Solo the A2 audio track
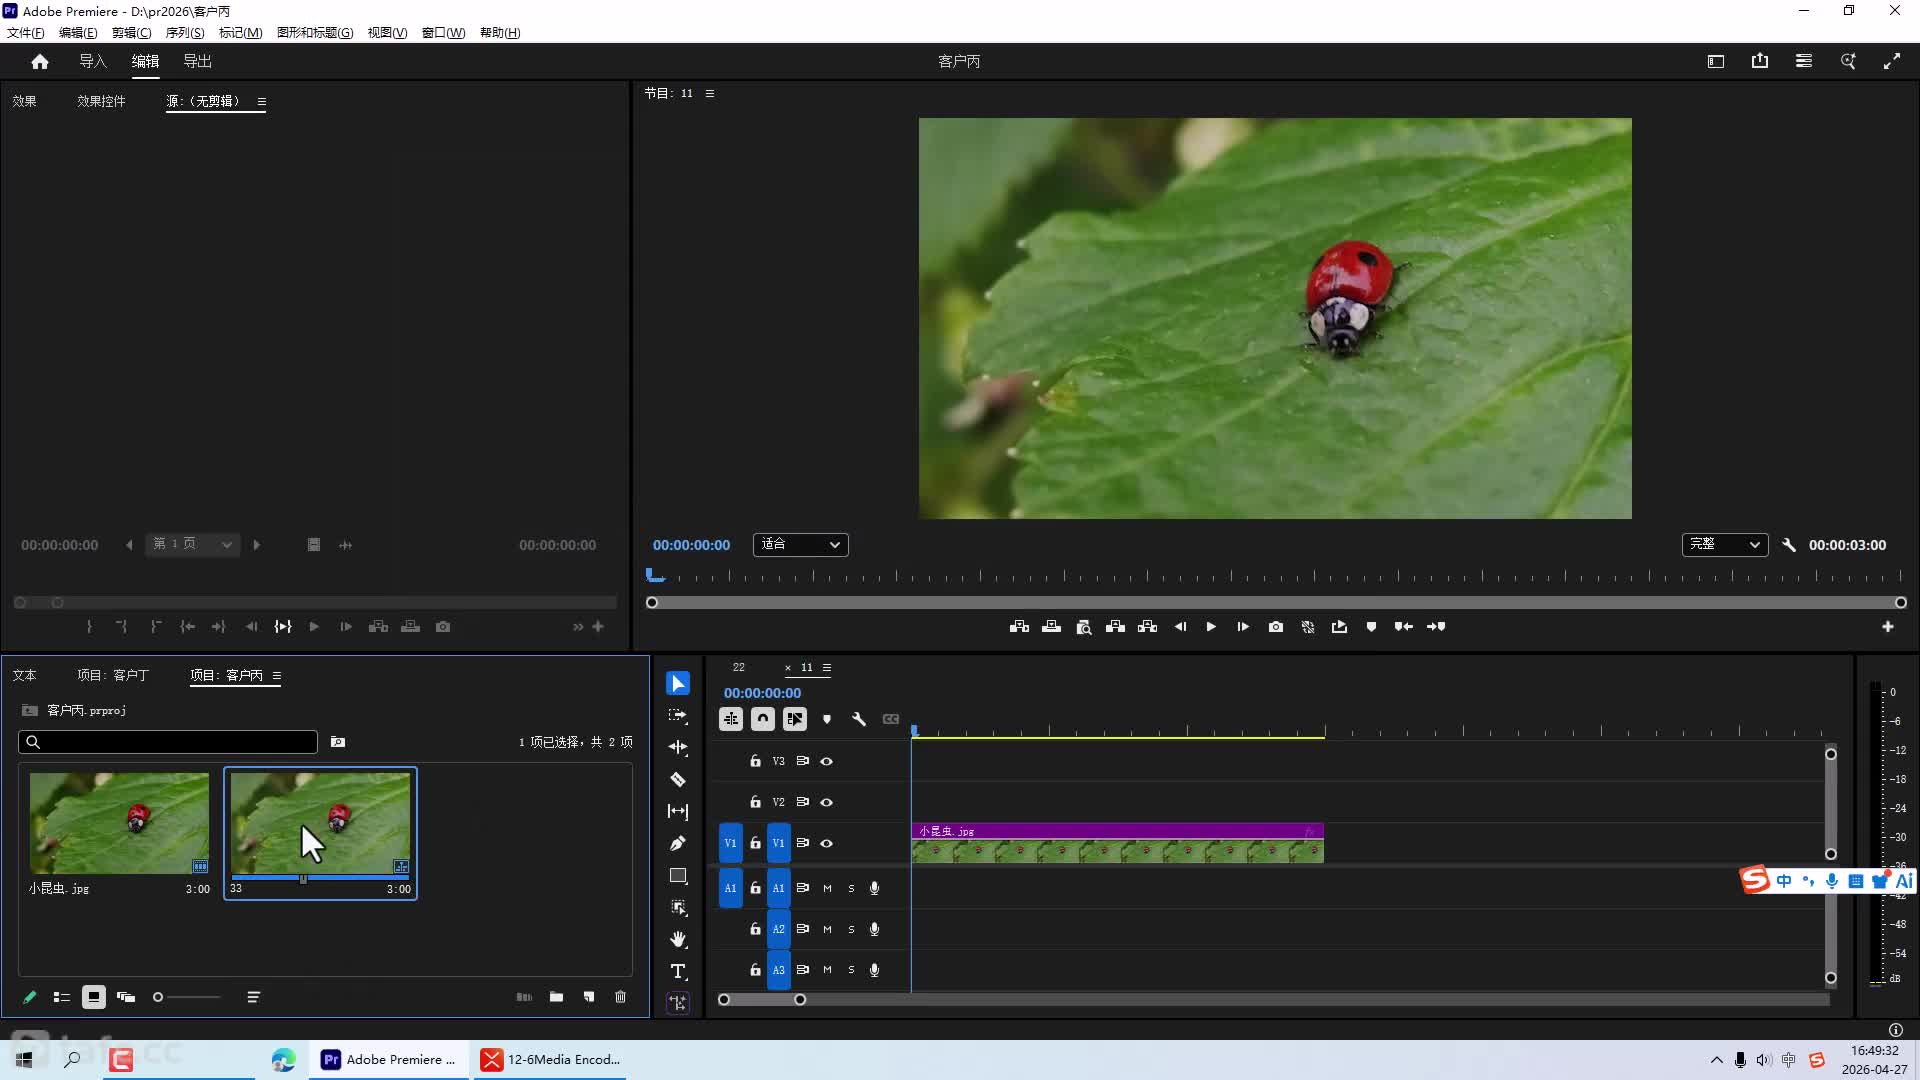 coord(851,930)
